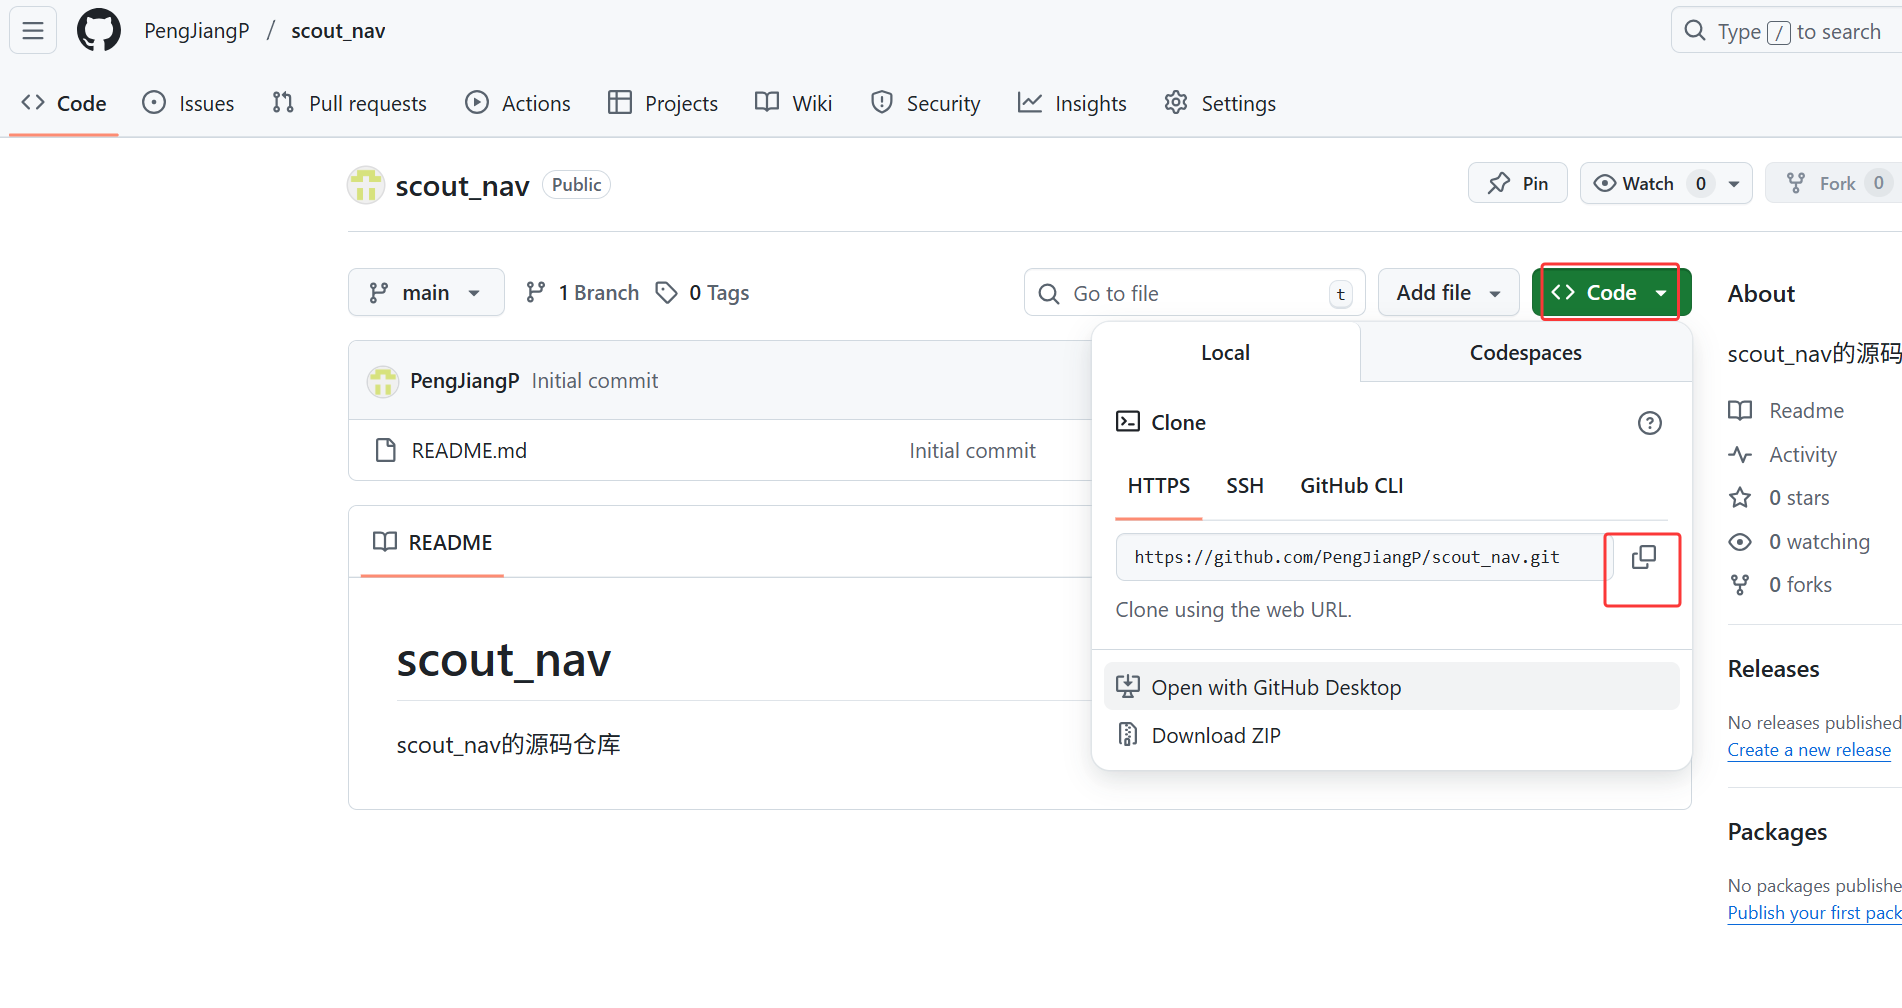Click the scout_nav README heading

(503, 660)
